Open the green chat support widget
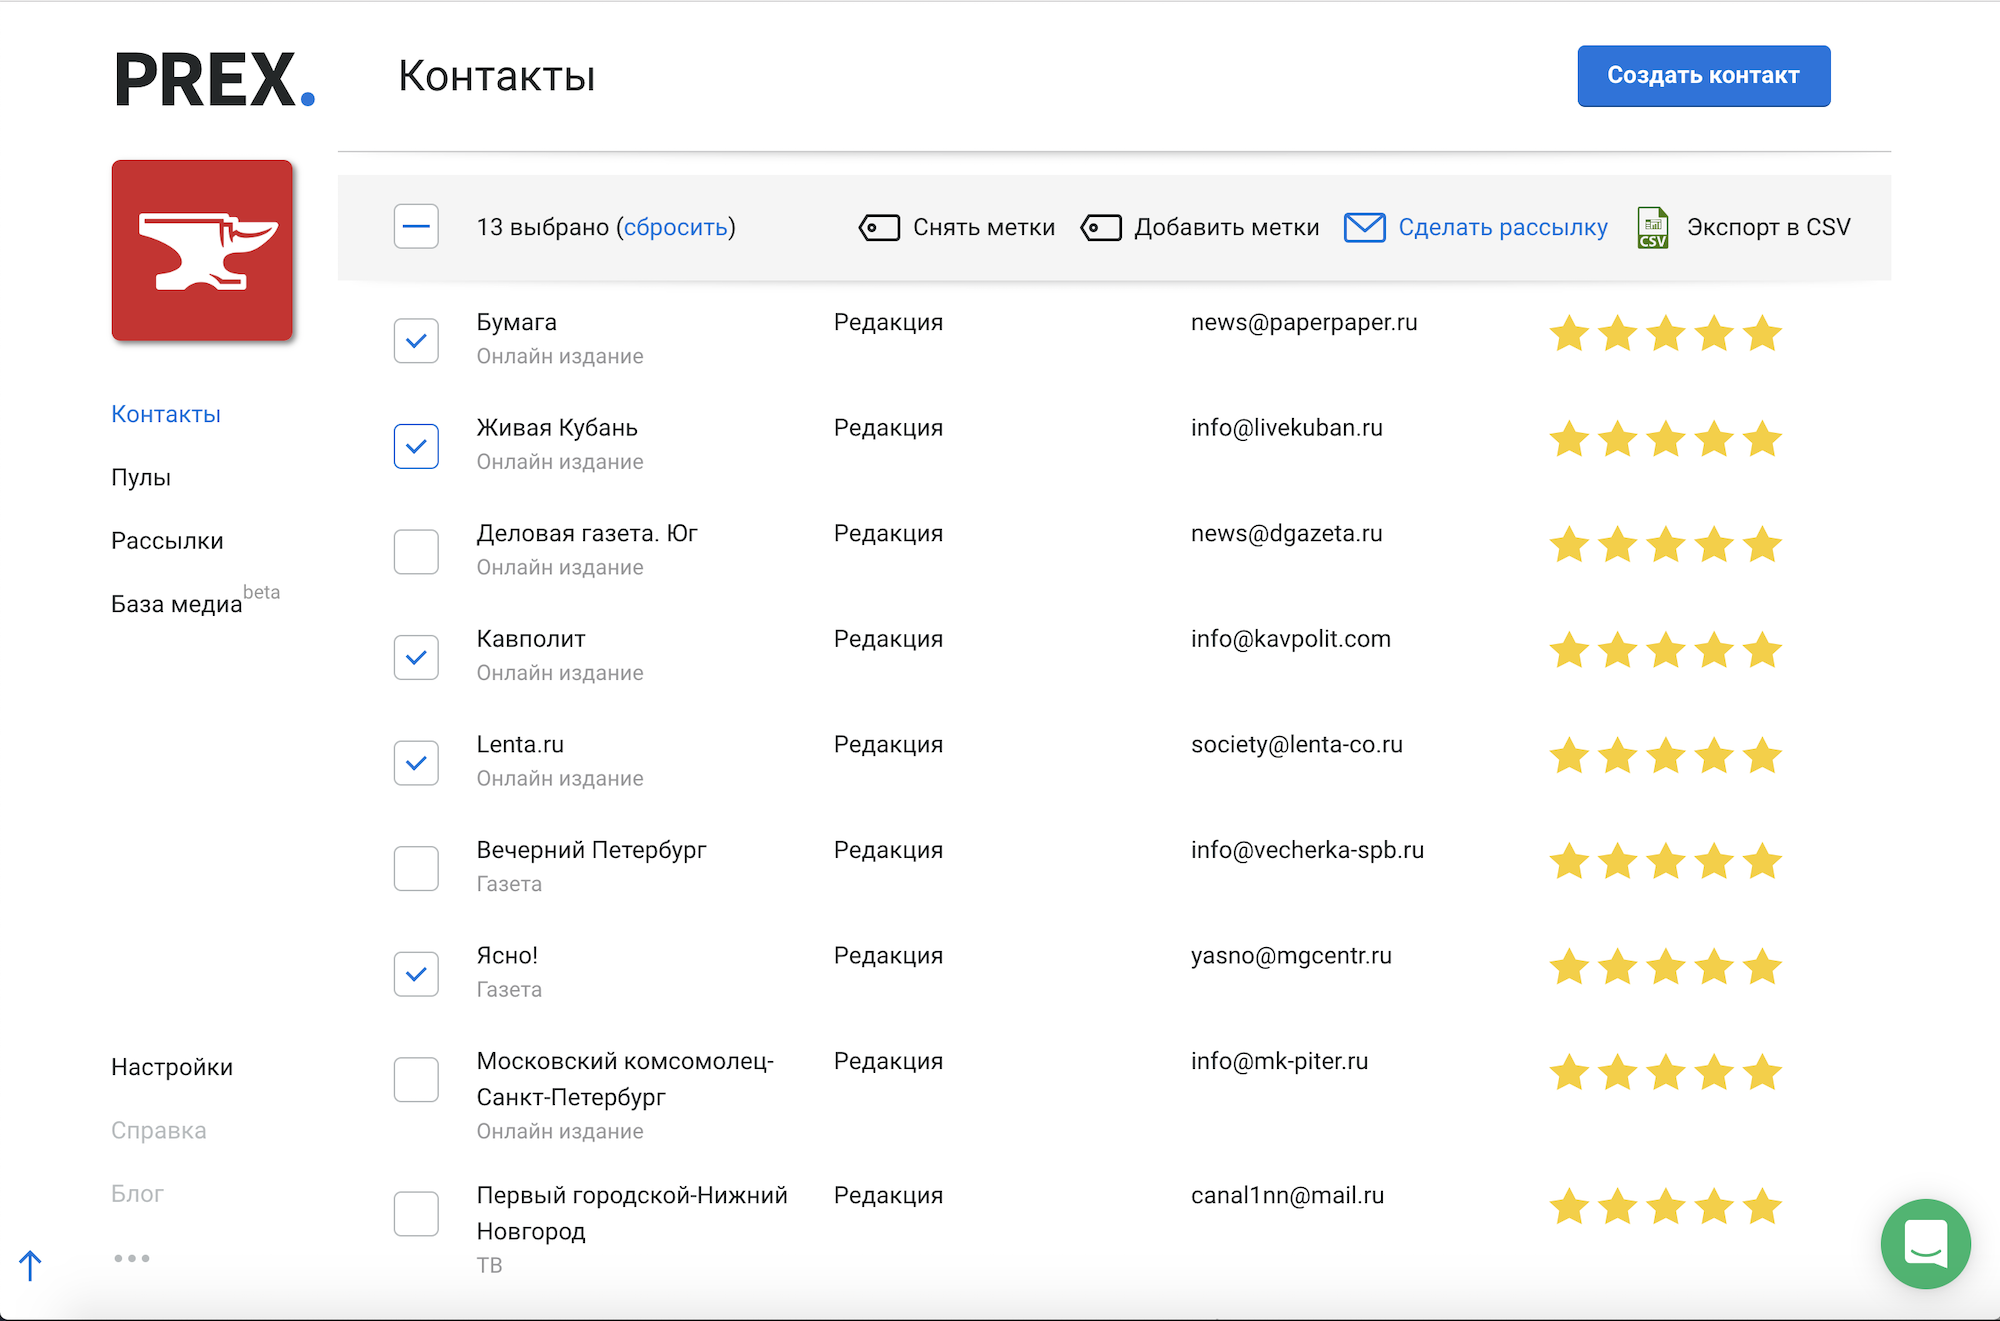The height and width of the screenshot is (1321, 2000). tap(1925, 1244)
